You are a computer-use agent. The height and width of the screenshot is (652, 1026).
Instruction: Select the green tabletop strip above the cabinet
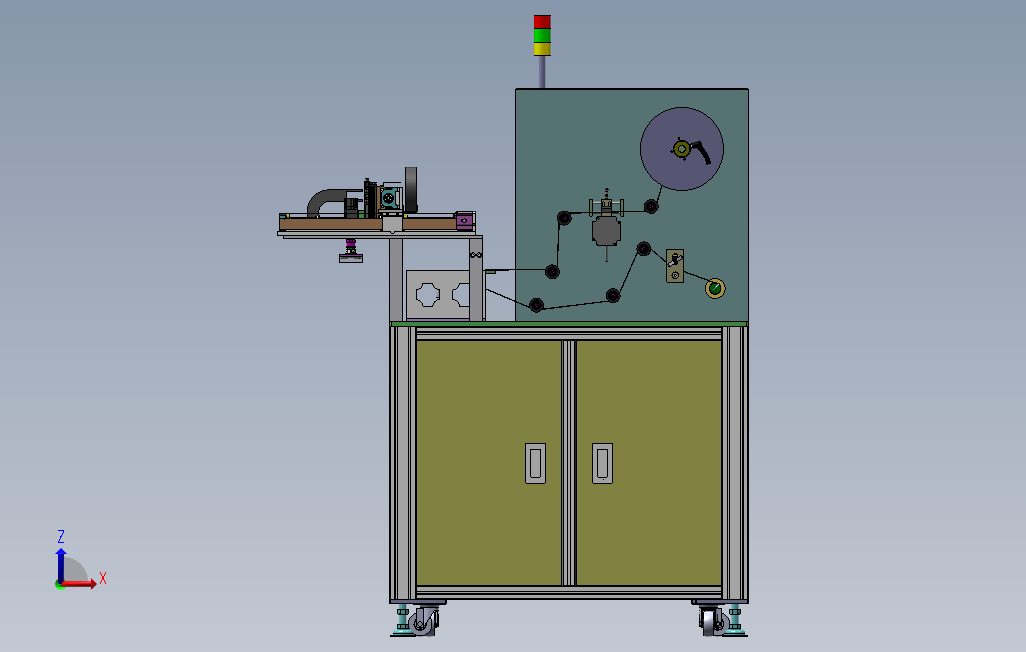click(x=569, y=323)
